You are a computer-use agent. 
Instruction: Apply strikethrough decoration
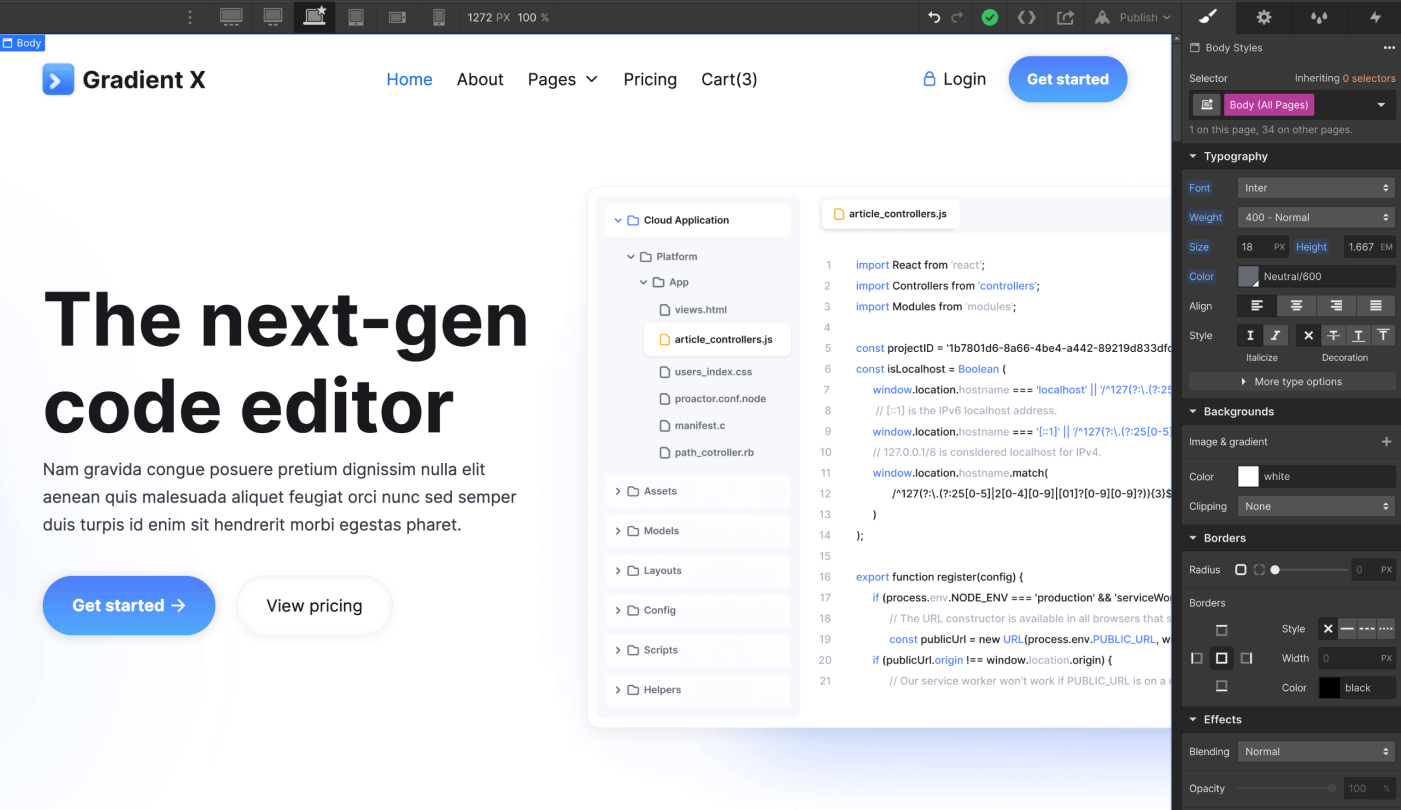(x=1333, y=336)
